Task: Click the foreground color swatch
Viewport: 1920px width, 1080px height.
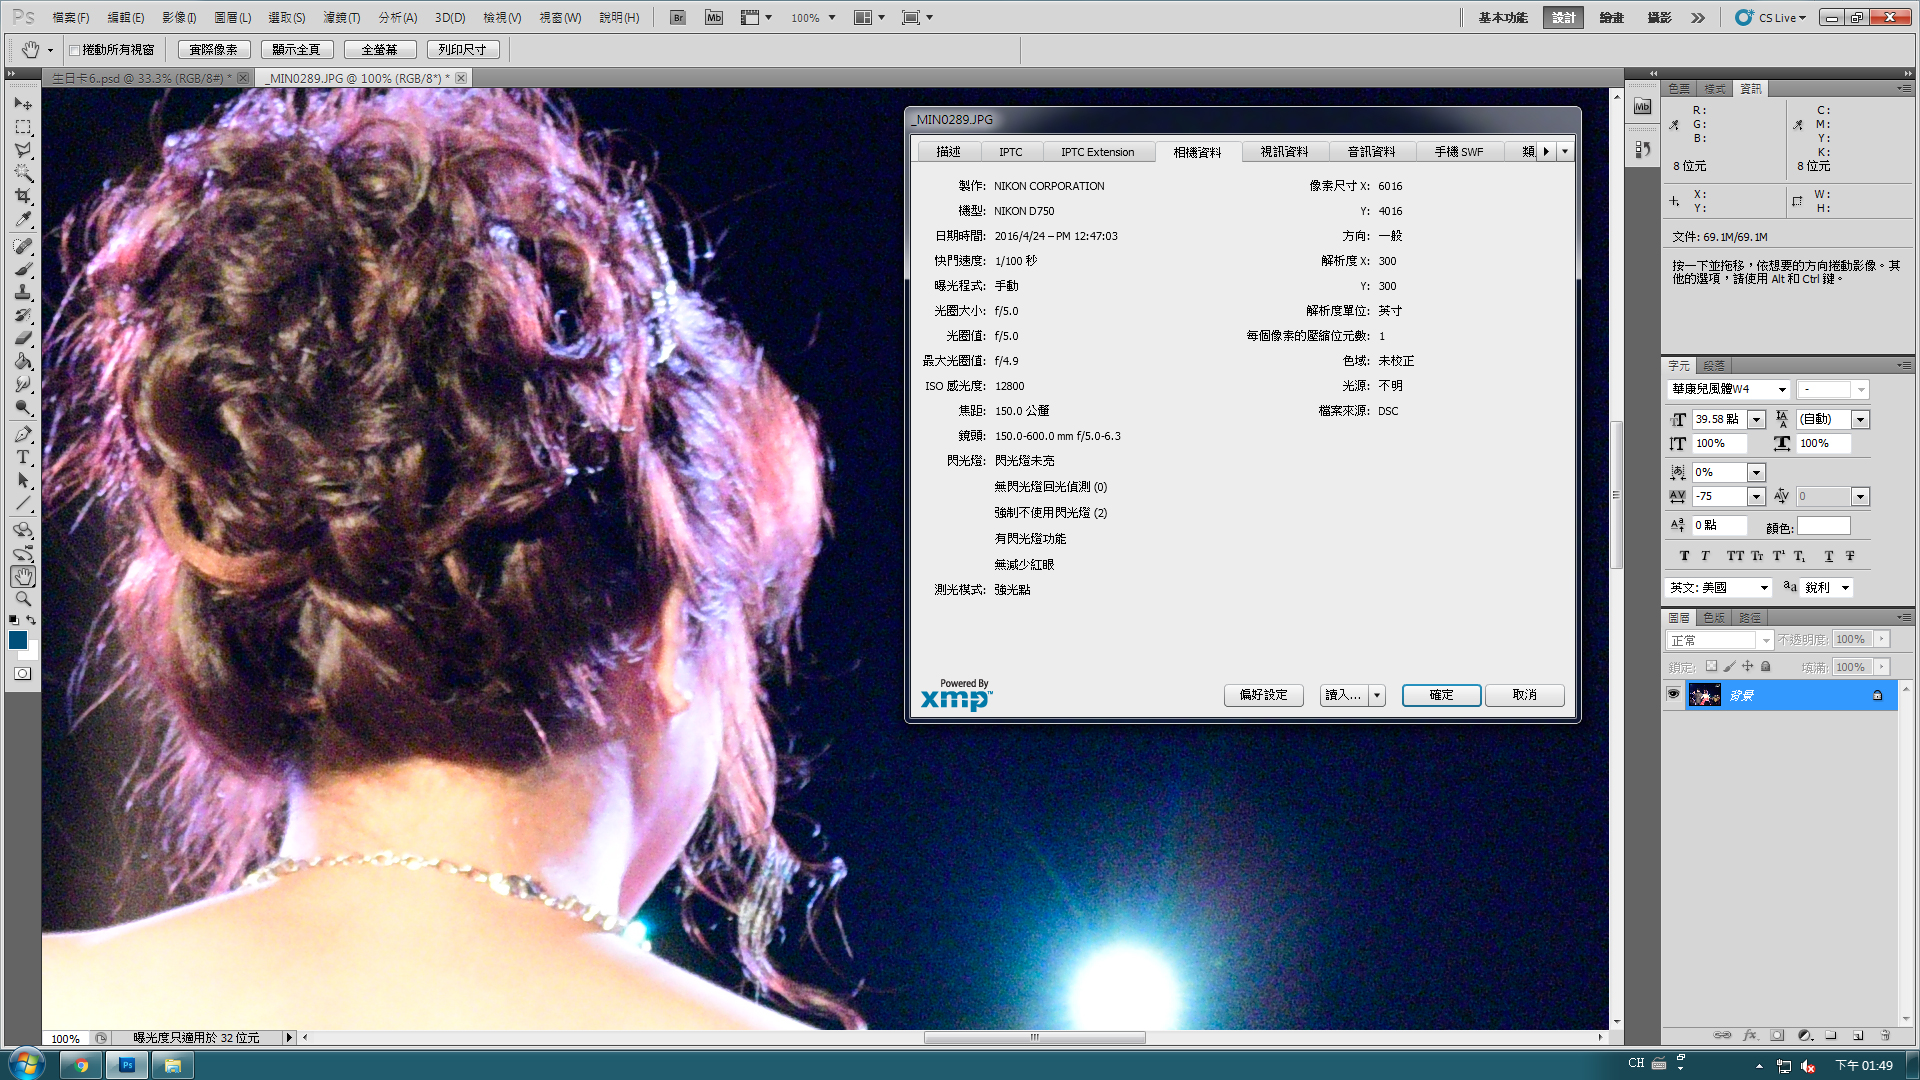Action: tap(17, 640)
